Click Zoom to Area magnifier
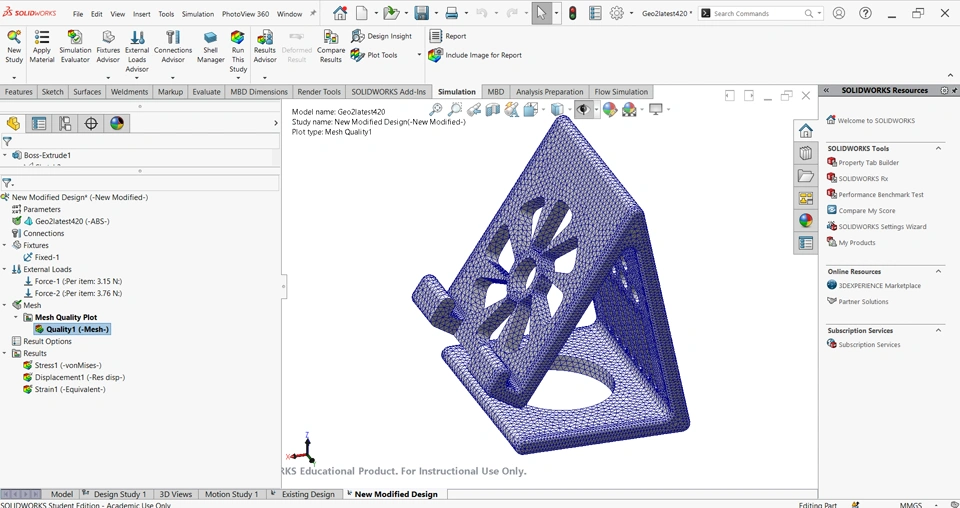The image size is (960, 508). coord(455,110)
